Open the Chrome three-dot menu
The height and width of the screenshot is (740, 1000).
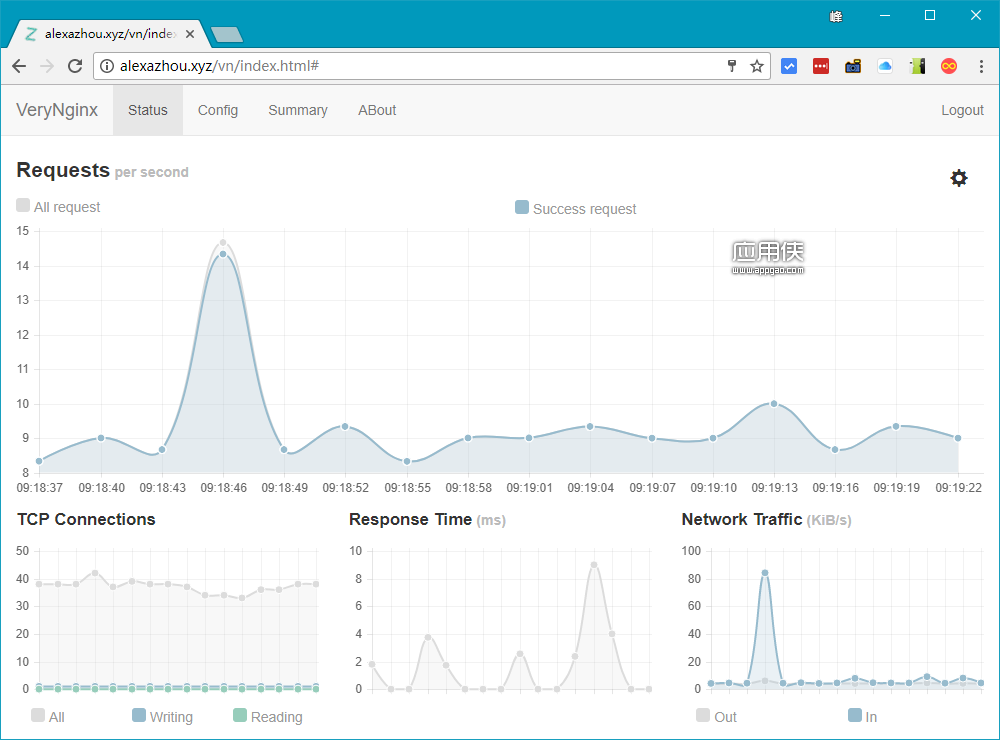981,66
